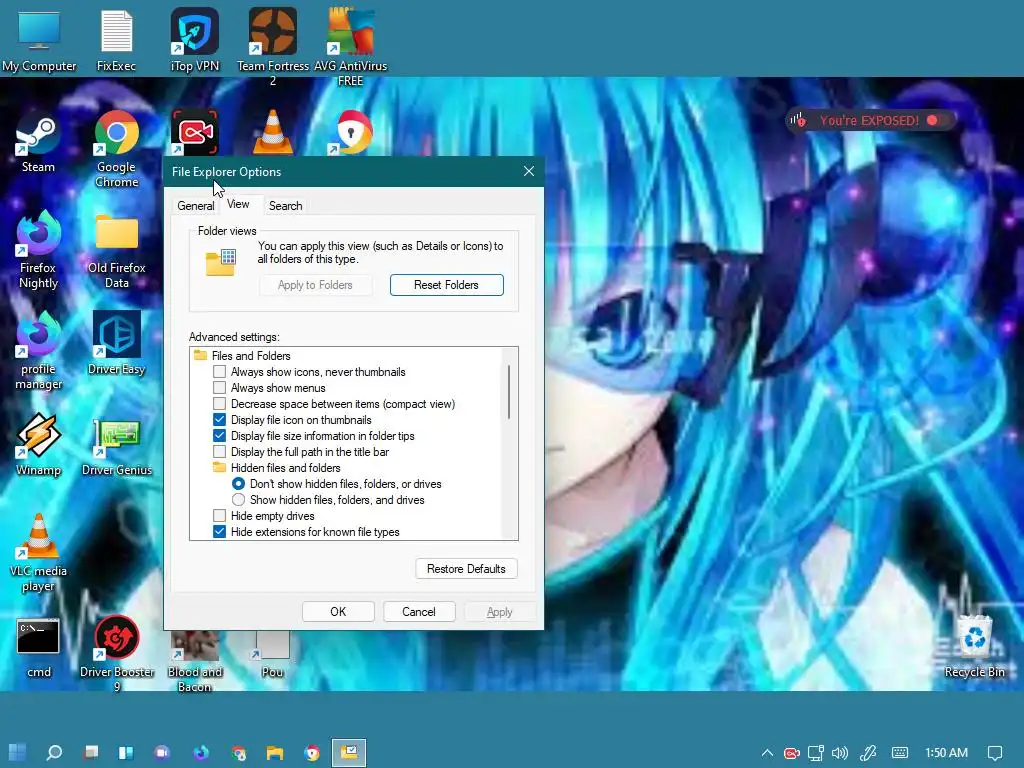This screenshot has width=1024, height=768.
Task: Click the You're EXPOSED! VPN widget
Action: [869, 120]
